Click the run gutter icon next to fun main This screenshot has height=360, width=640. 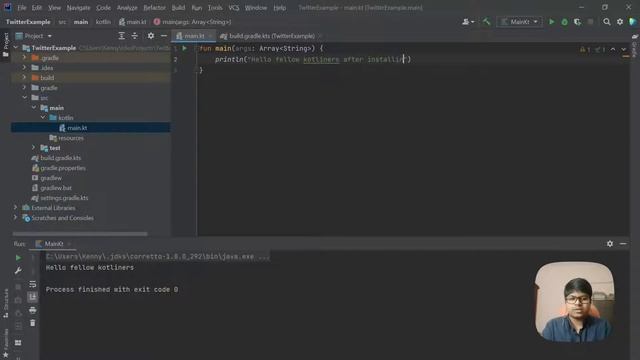[184, 48]
